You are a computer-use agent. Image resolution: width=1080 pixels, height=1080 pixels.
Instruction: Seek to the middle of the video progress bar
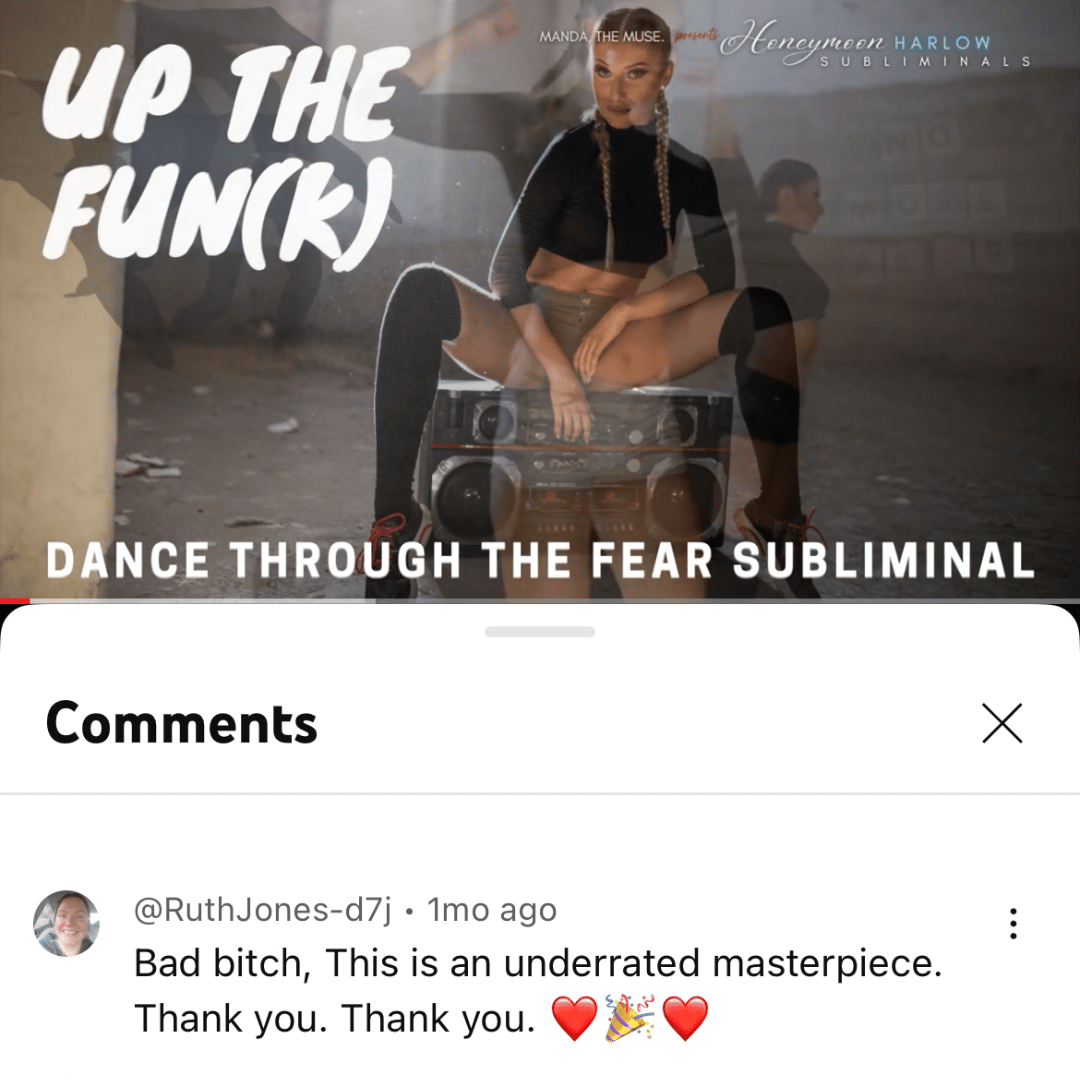pos(540,601)
